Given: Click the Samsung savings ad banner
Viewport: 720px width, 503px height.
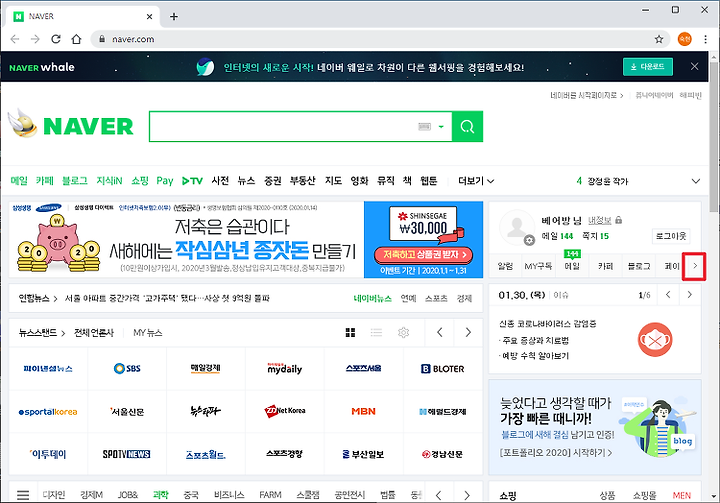Looking at the screenshot, I should coord(246,239).
